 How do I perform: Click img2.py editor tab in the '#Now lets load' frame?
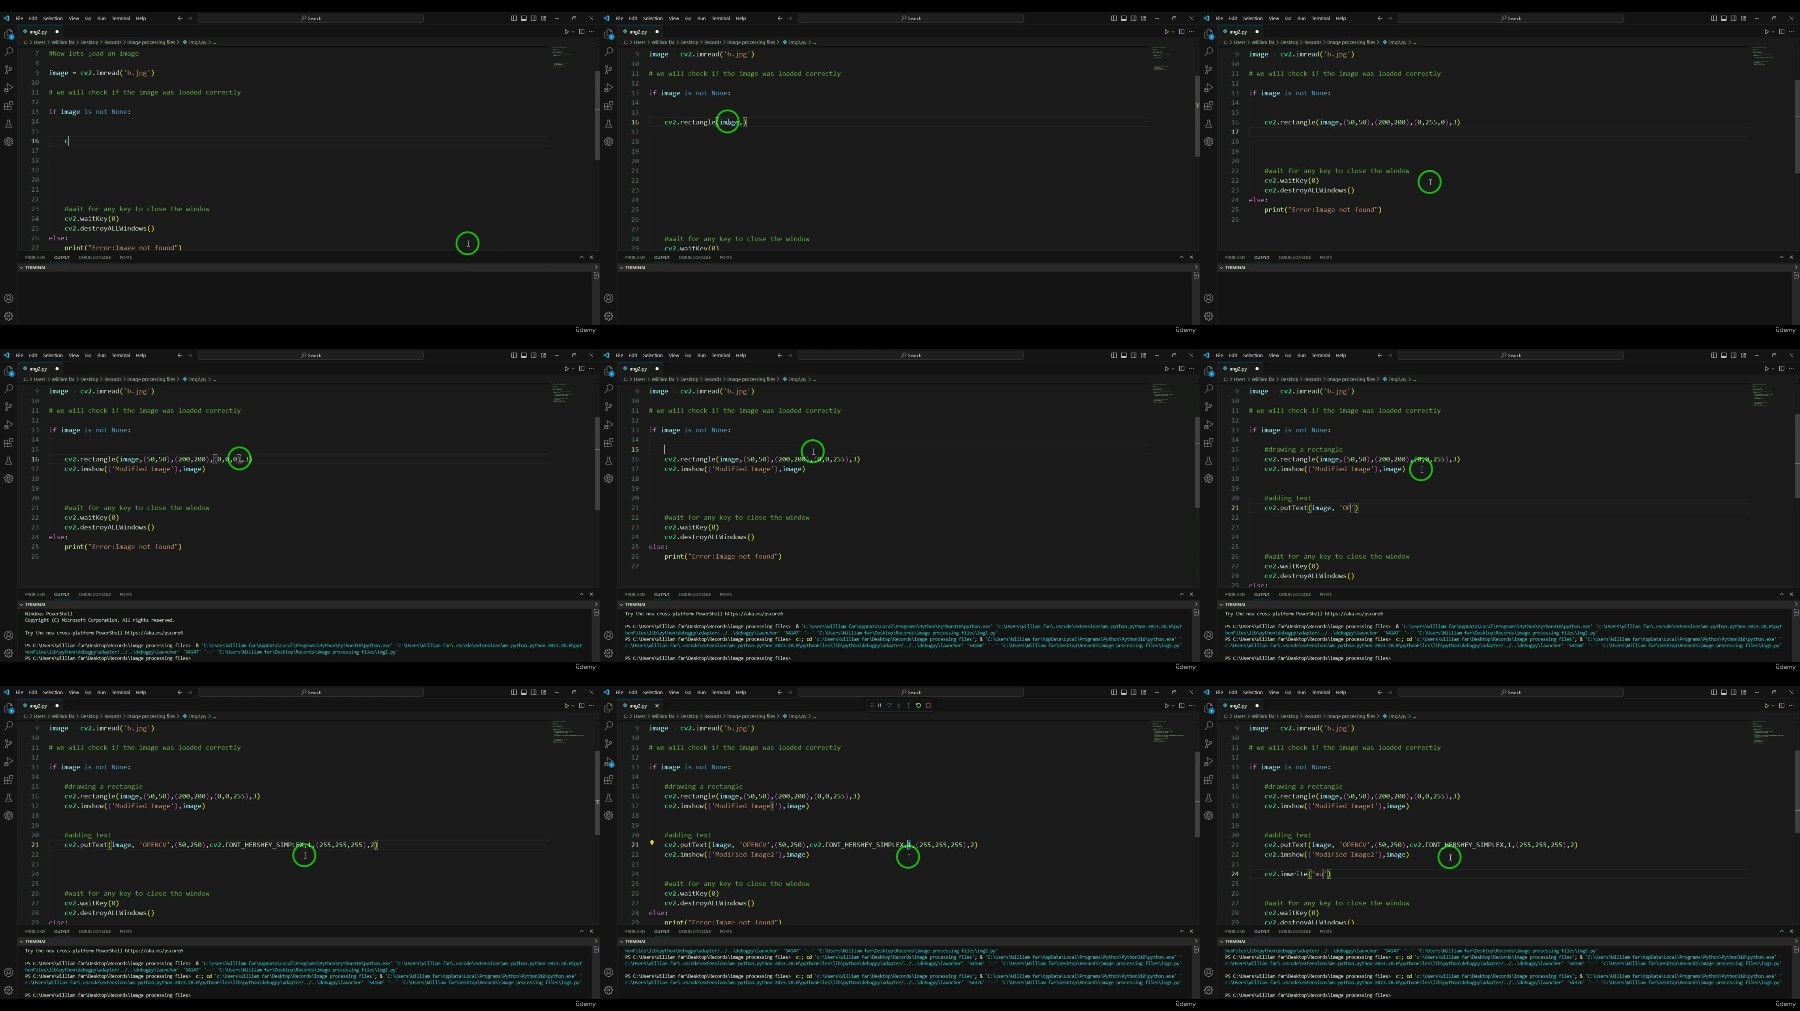click(38, 31)
